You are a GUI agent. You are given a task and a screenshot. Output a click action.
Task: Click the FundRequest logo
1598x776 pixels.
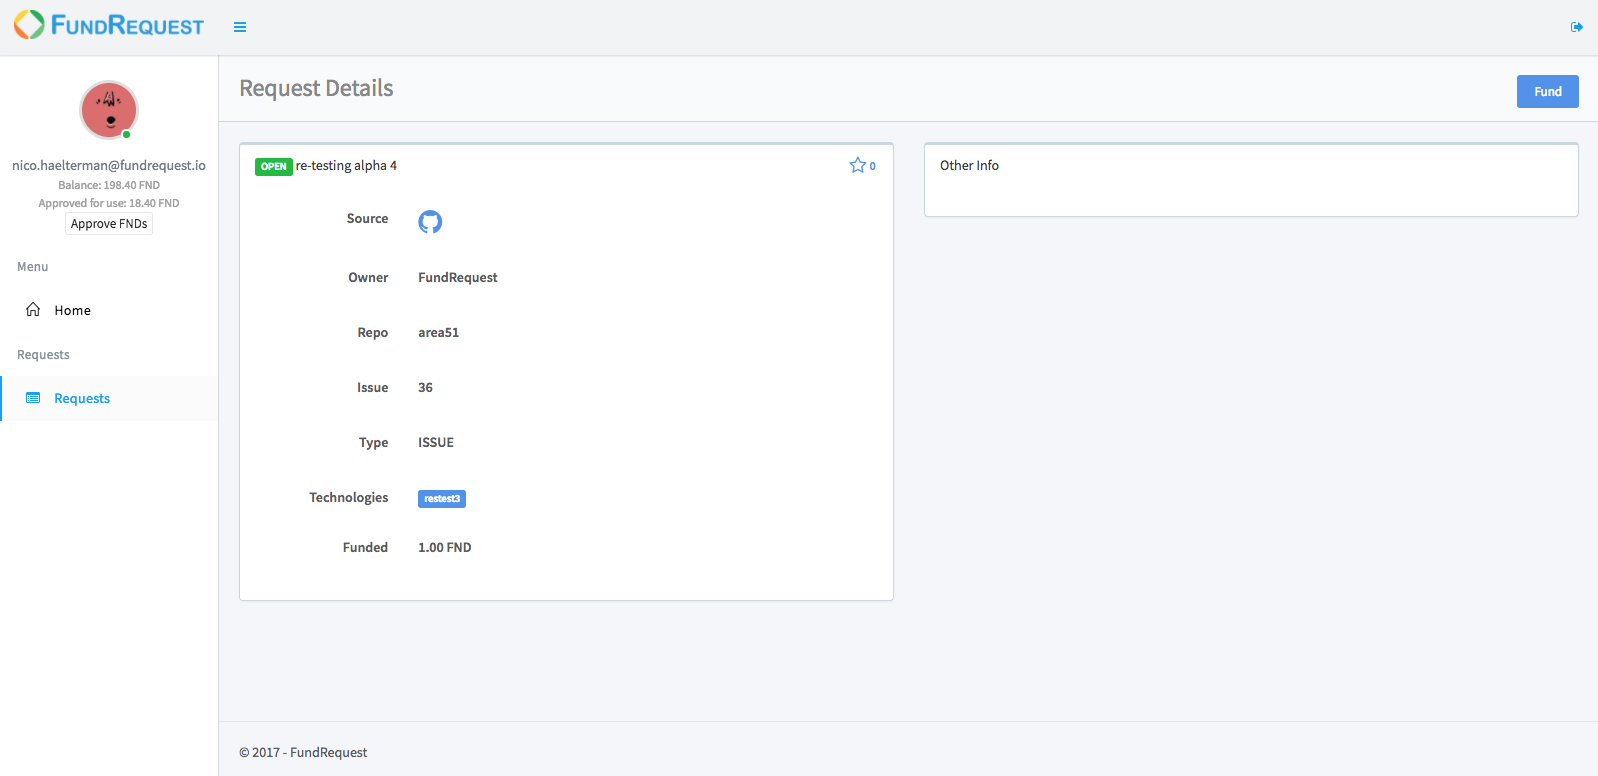109,25
